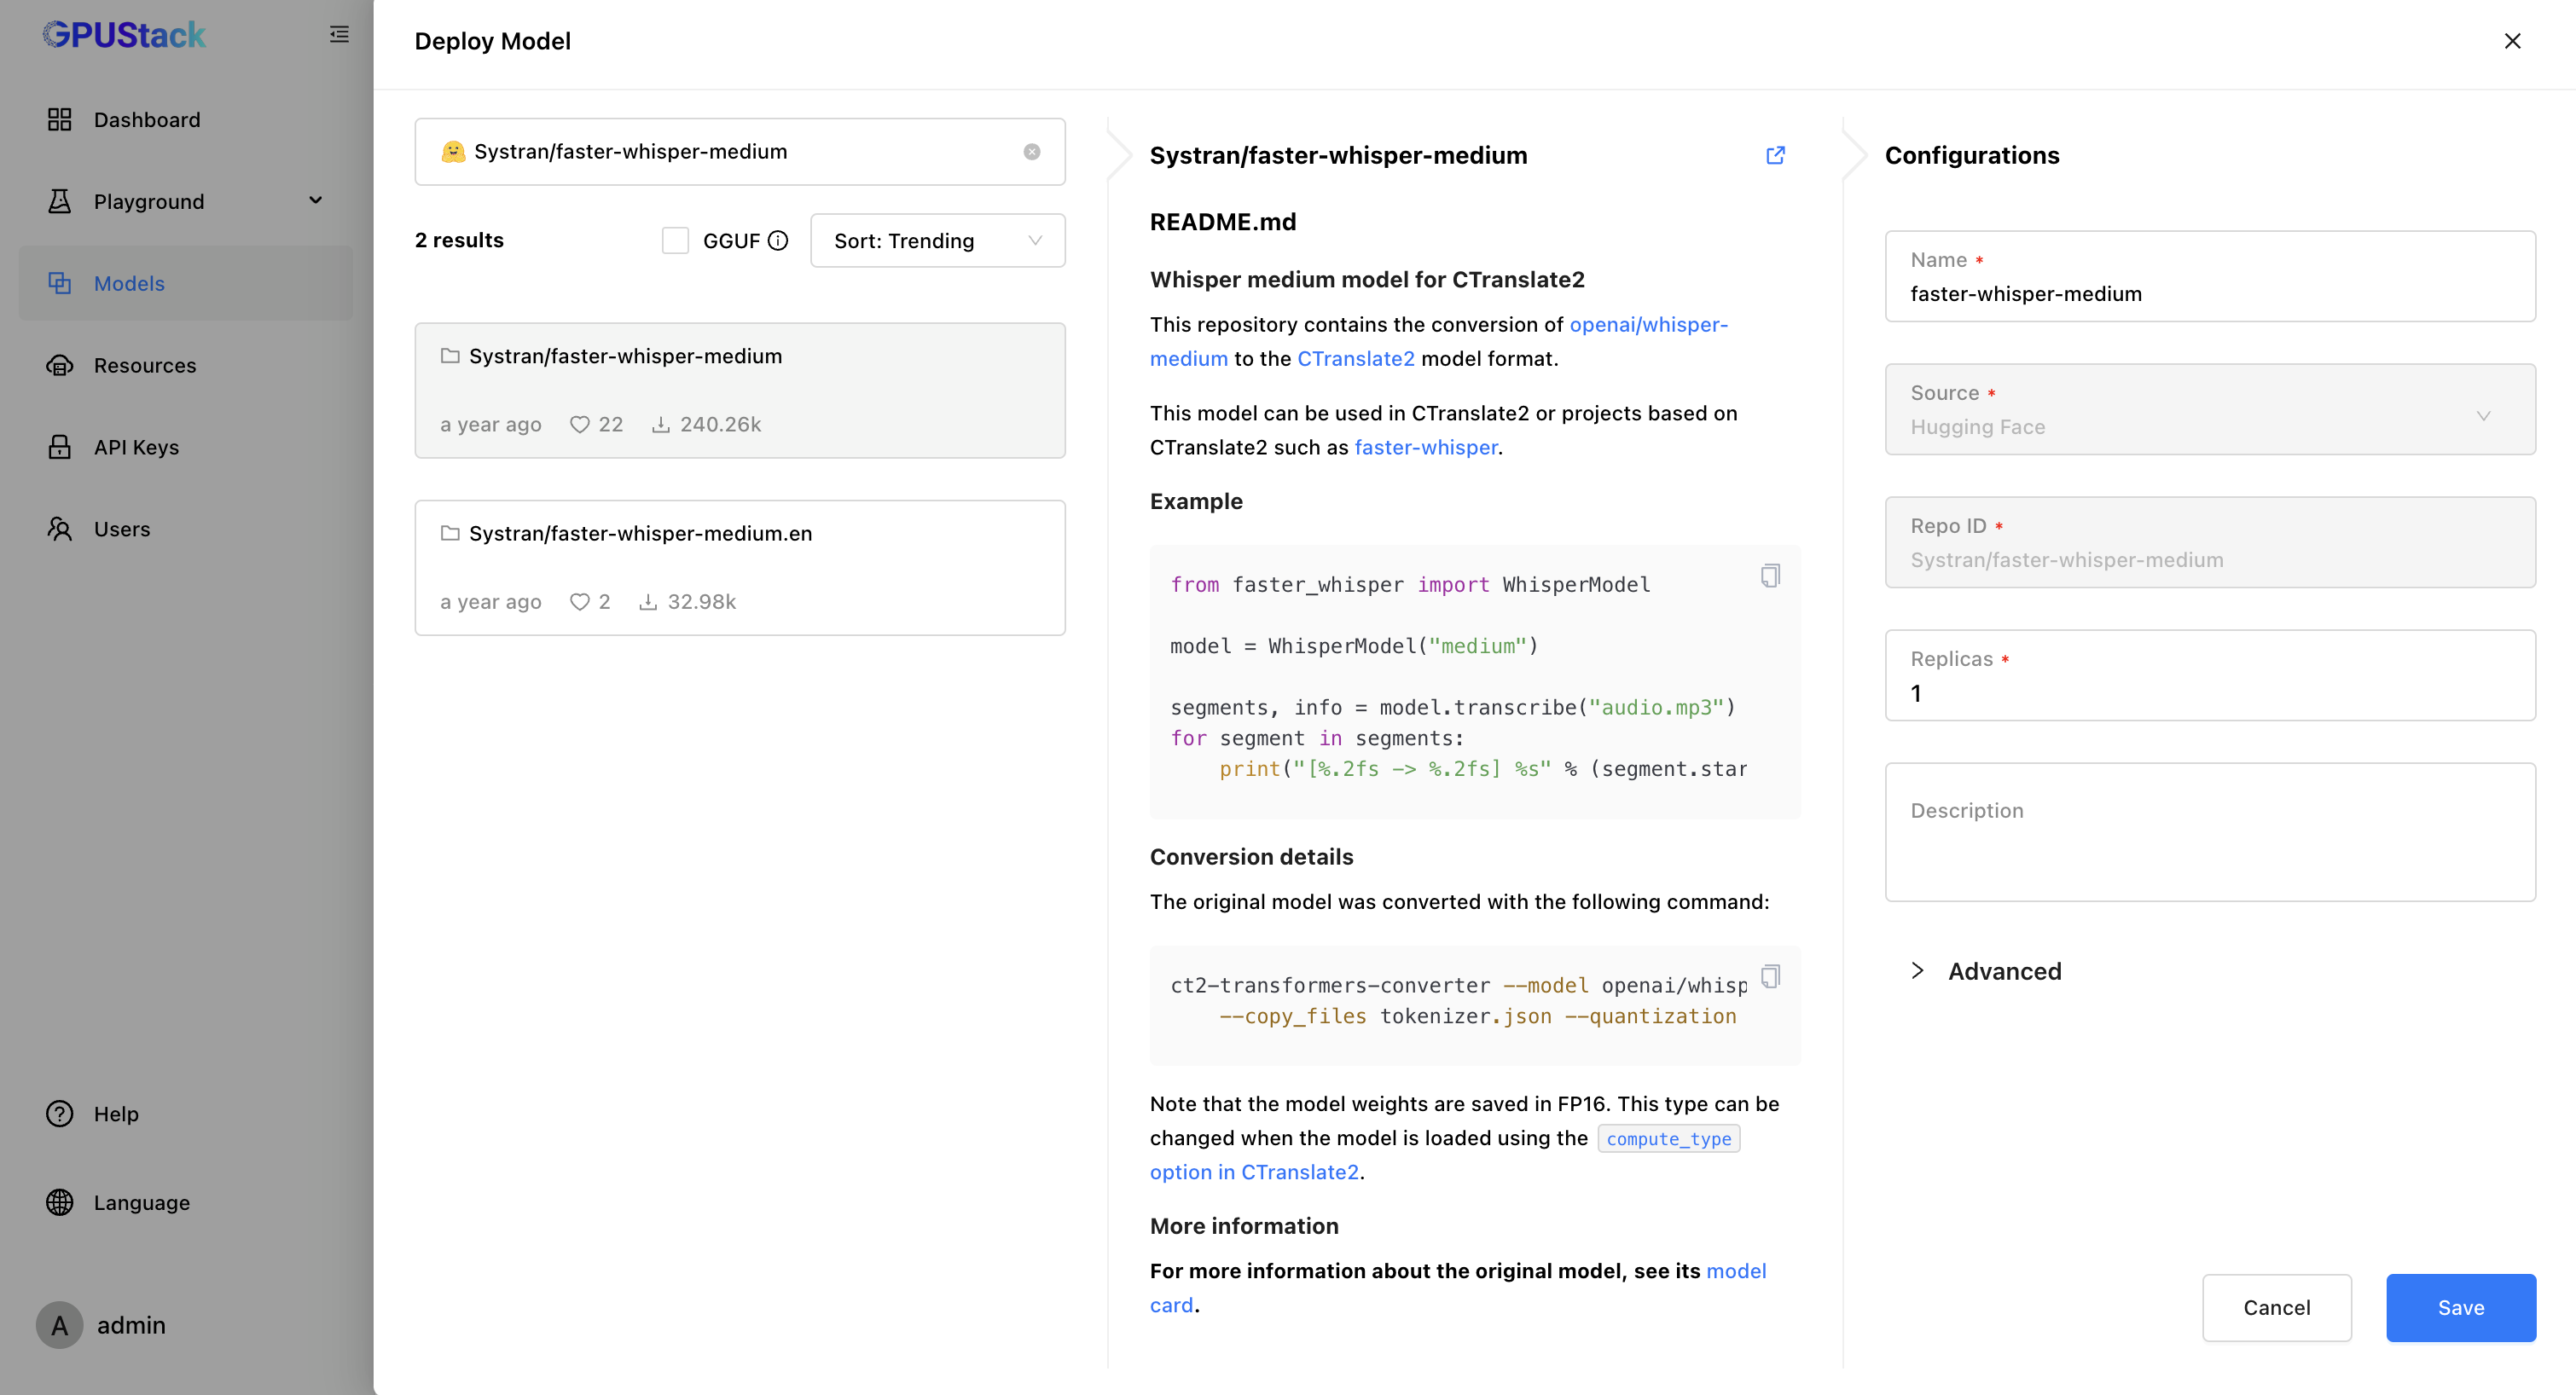Click the Description text area
The width and height of the screenshot is (2576, 1395).
click(2210, 833)
